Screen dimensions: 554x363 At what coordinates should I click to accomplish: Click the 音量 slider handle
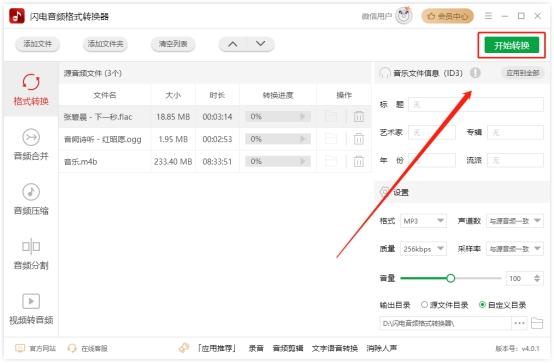pyautogui.click(x=450, y=278)
